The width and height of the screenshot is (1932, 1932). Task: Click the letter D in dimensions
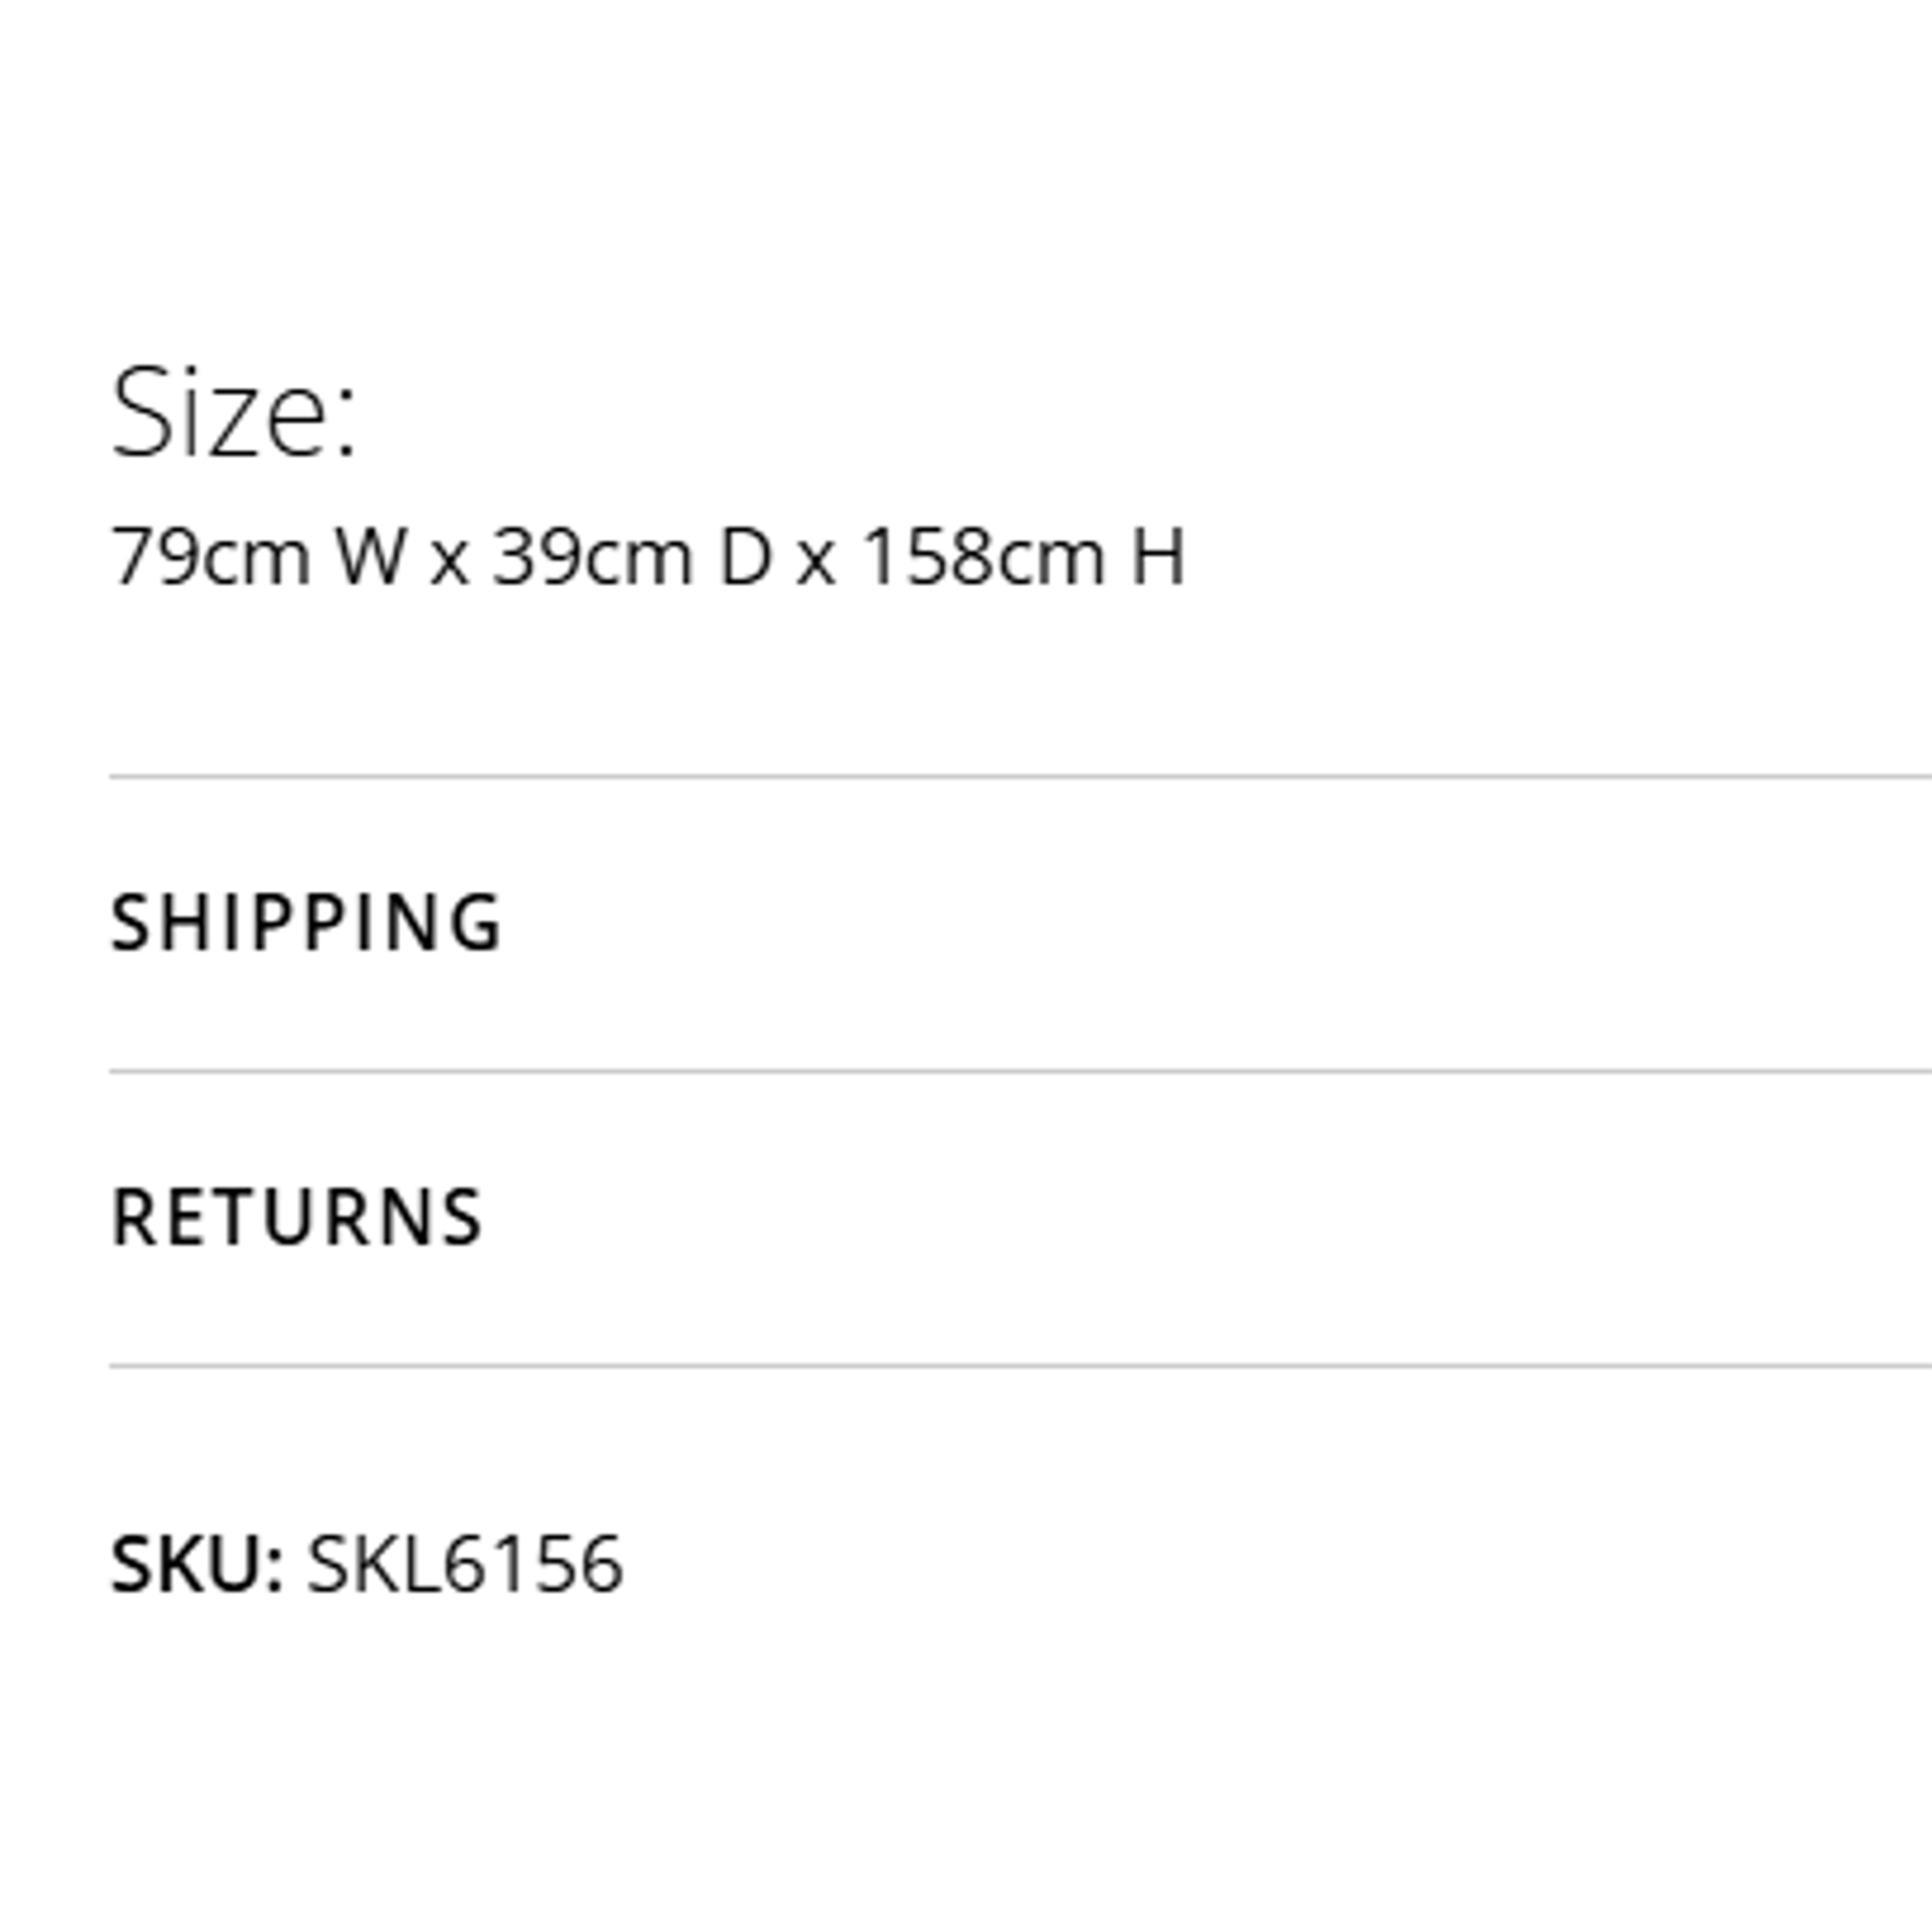click(747, 557)
